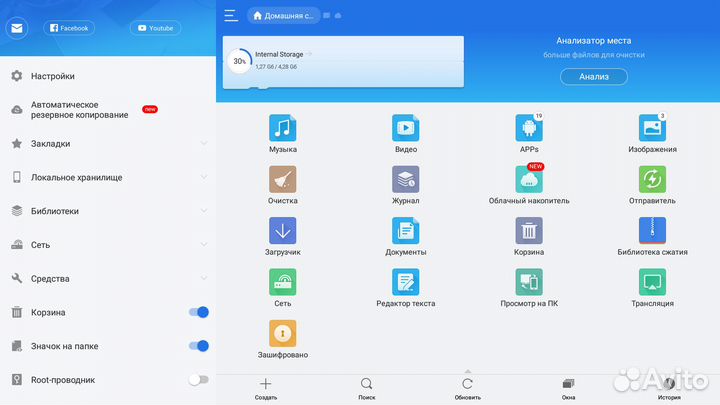Viewport: 720px width, 405px height.
Task: Expand the Закладки section
Action: pos(204,144)
